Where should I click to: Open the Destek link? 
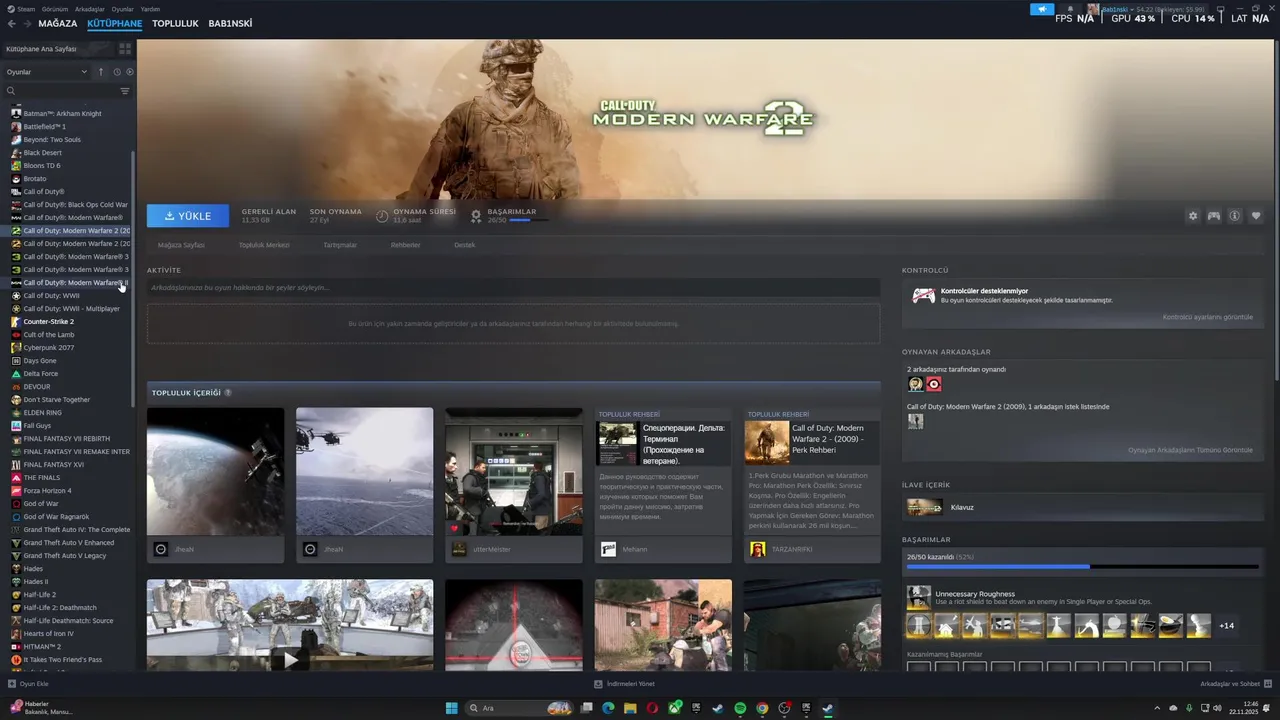[x=465, y=245]
